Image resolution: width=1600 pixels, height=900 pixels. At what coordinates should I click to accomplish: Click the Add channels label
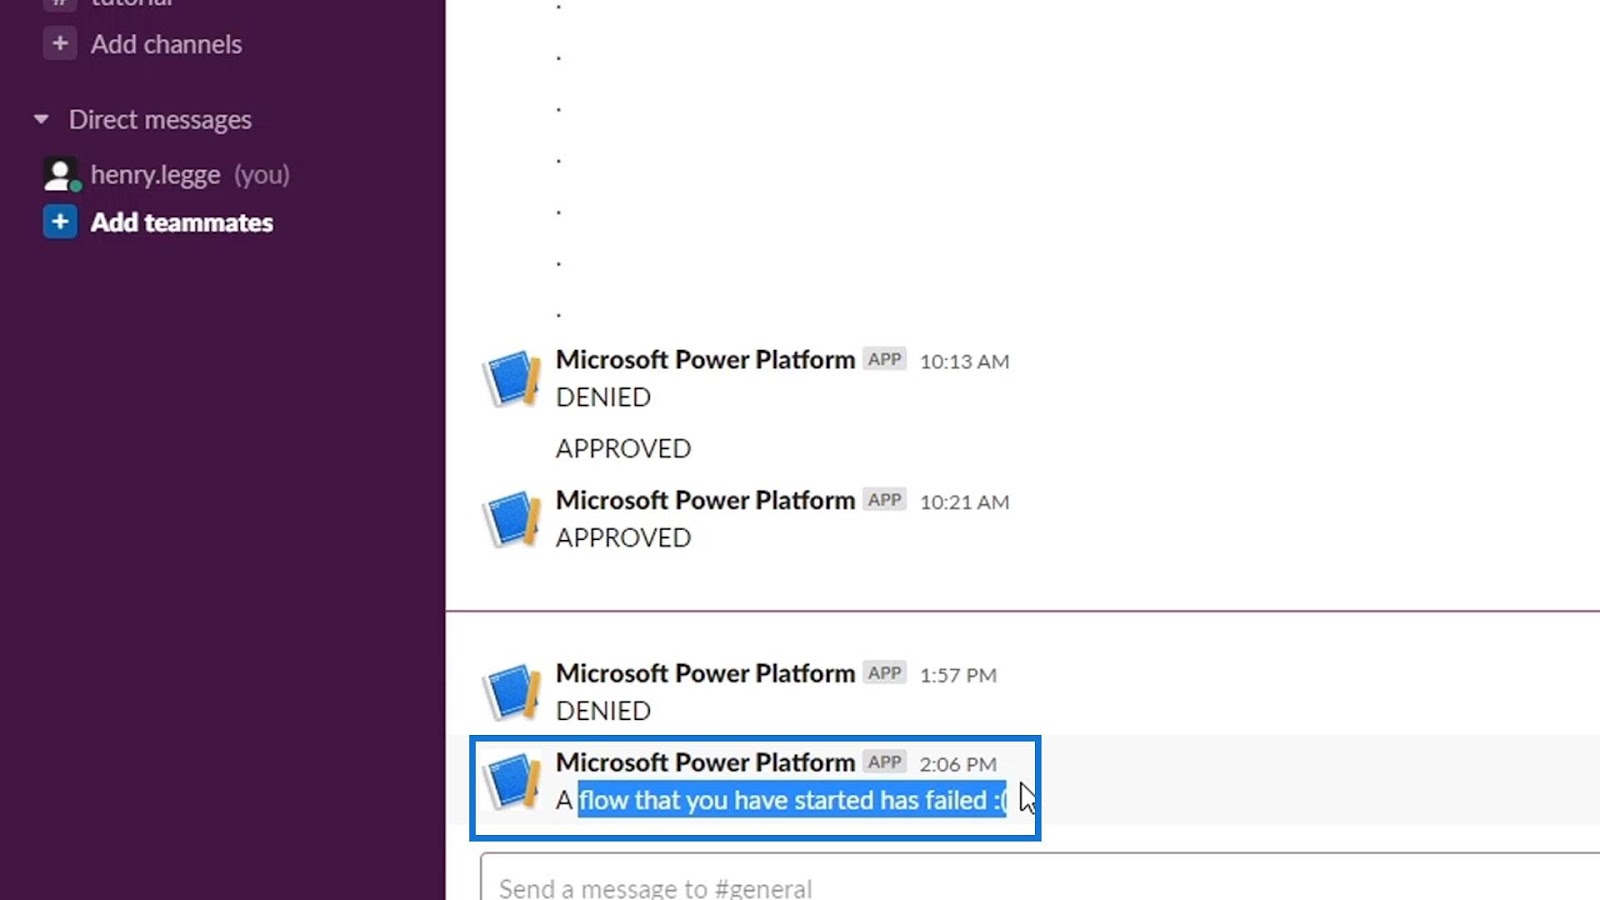[x=166, y=44]
